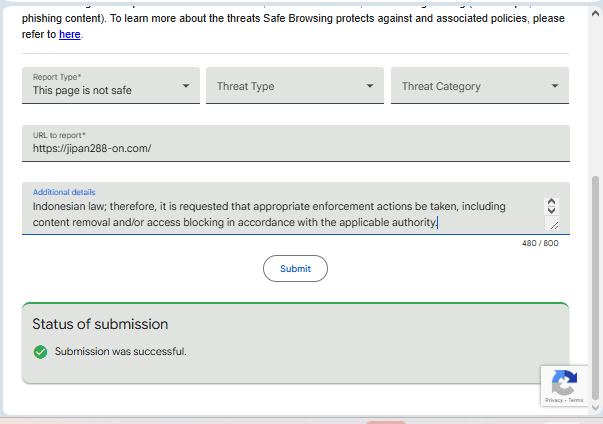Click inside the Additional details text area

pos(280,214)
